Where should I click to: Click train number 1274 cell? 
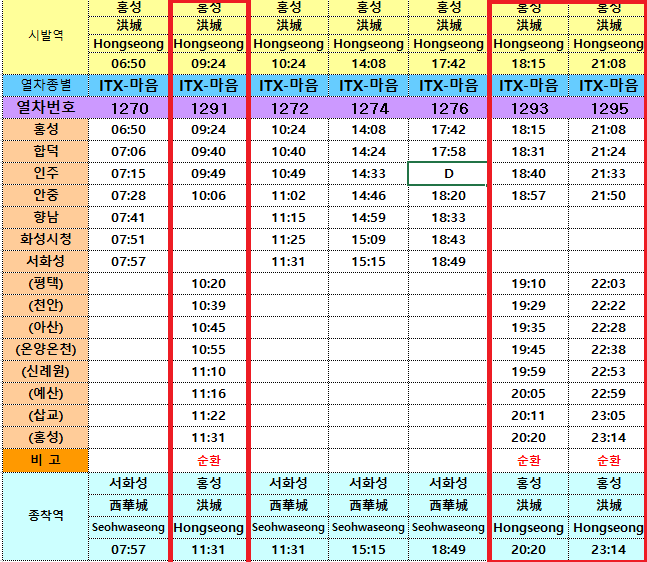click(x=369, y=108)
